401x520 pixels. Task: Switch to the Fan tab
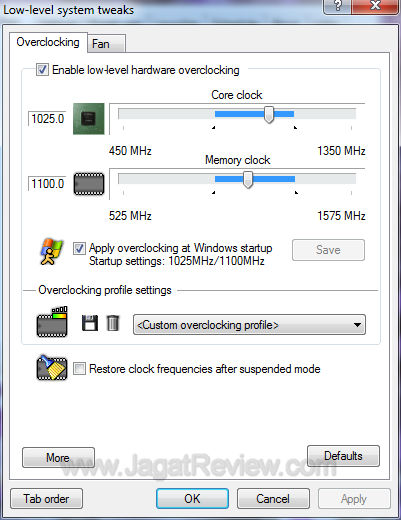point(106,44)
